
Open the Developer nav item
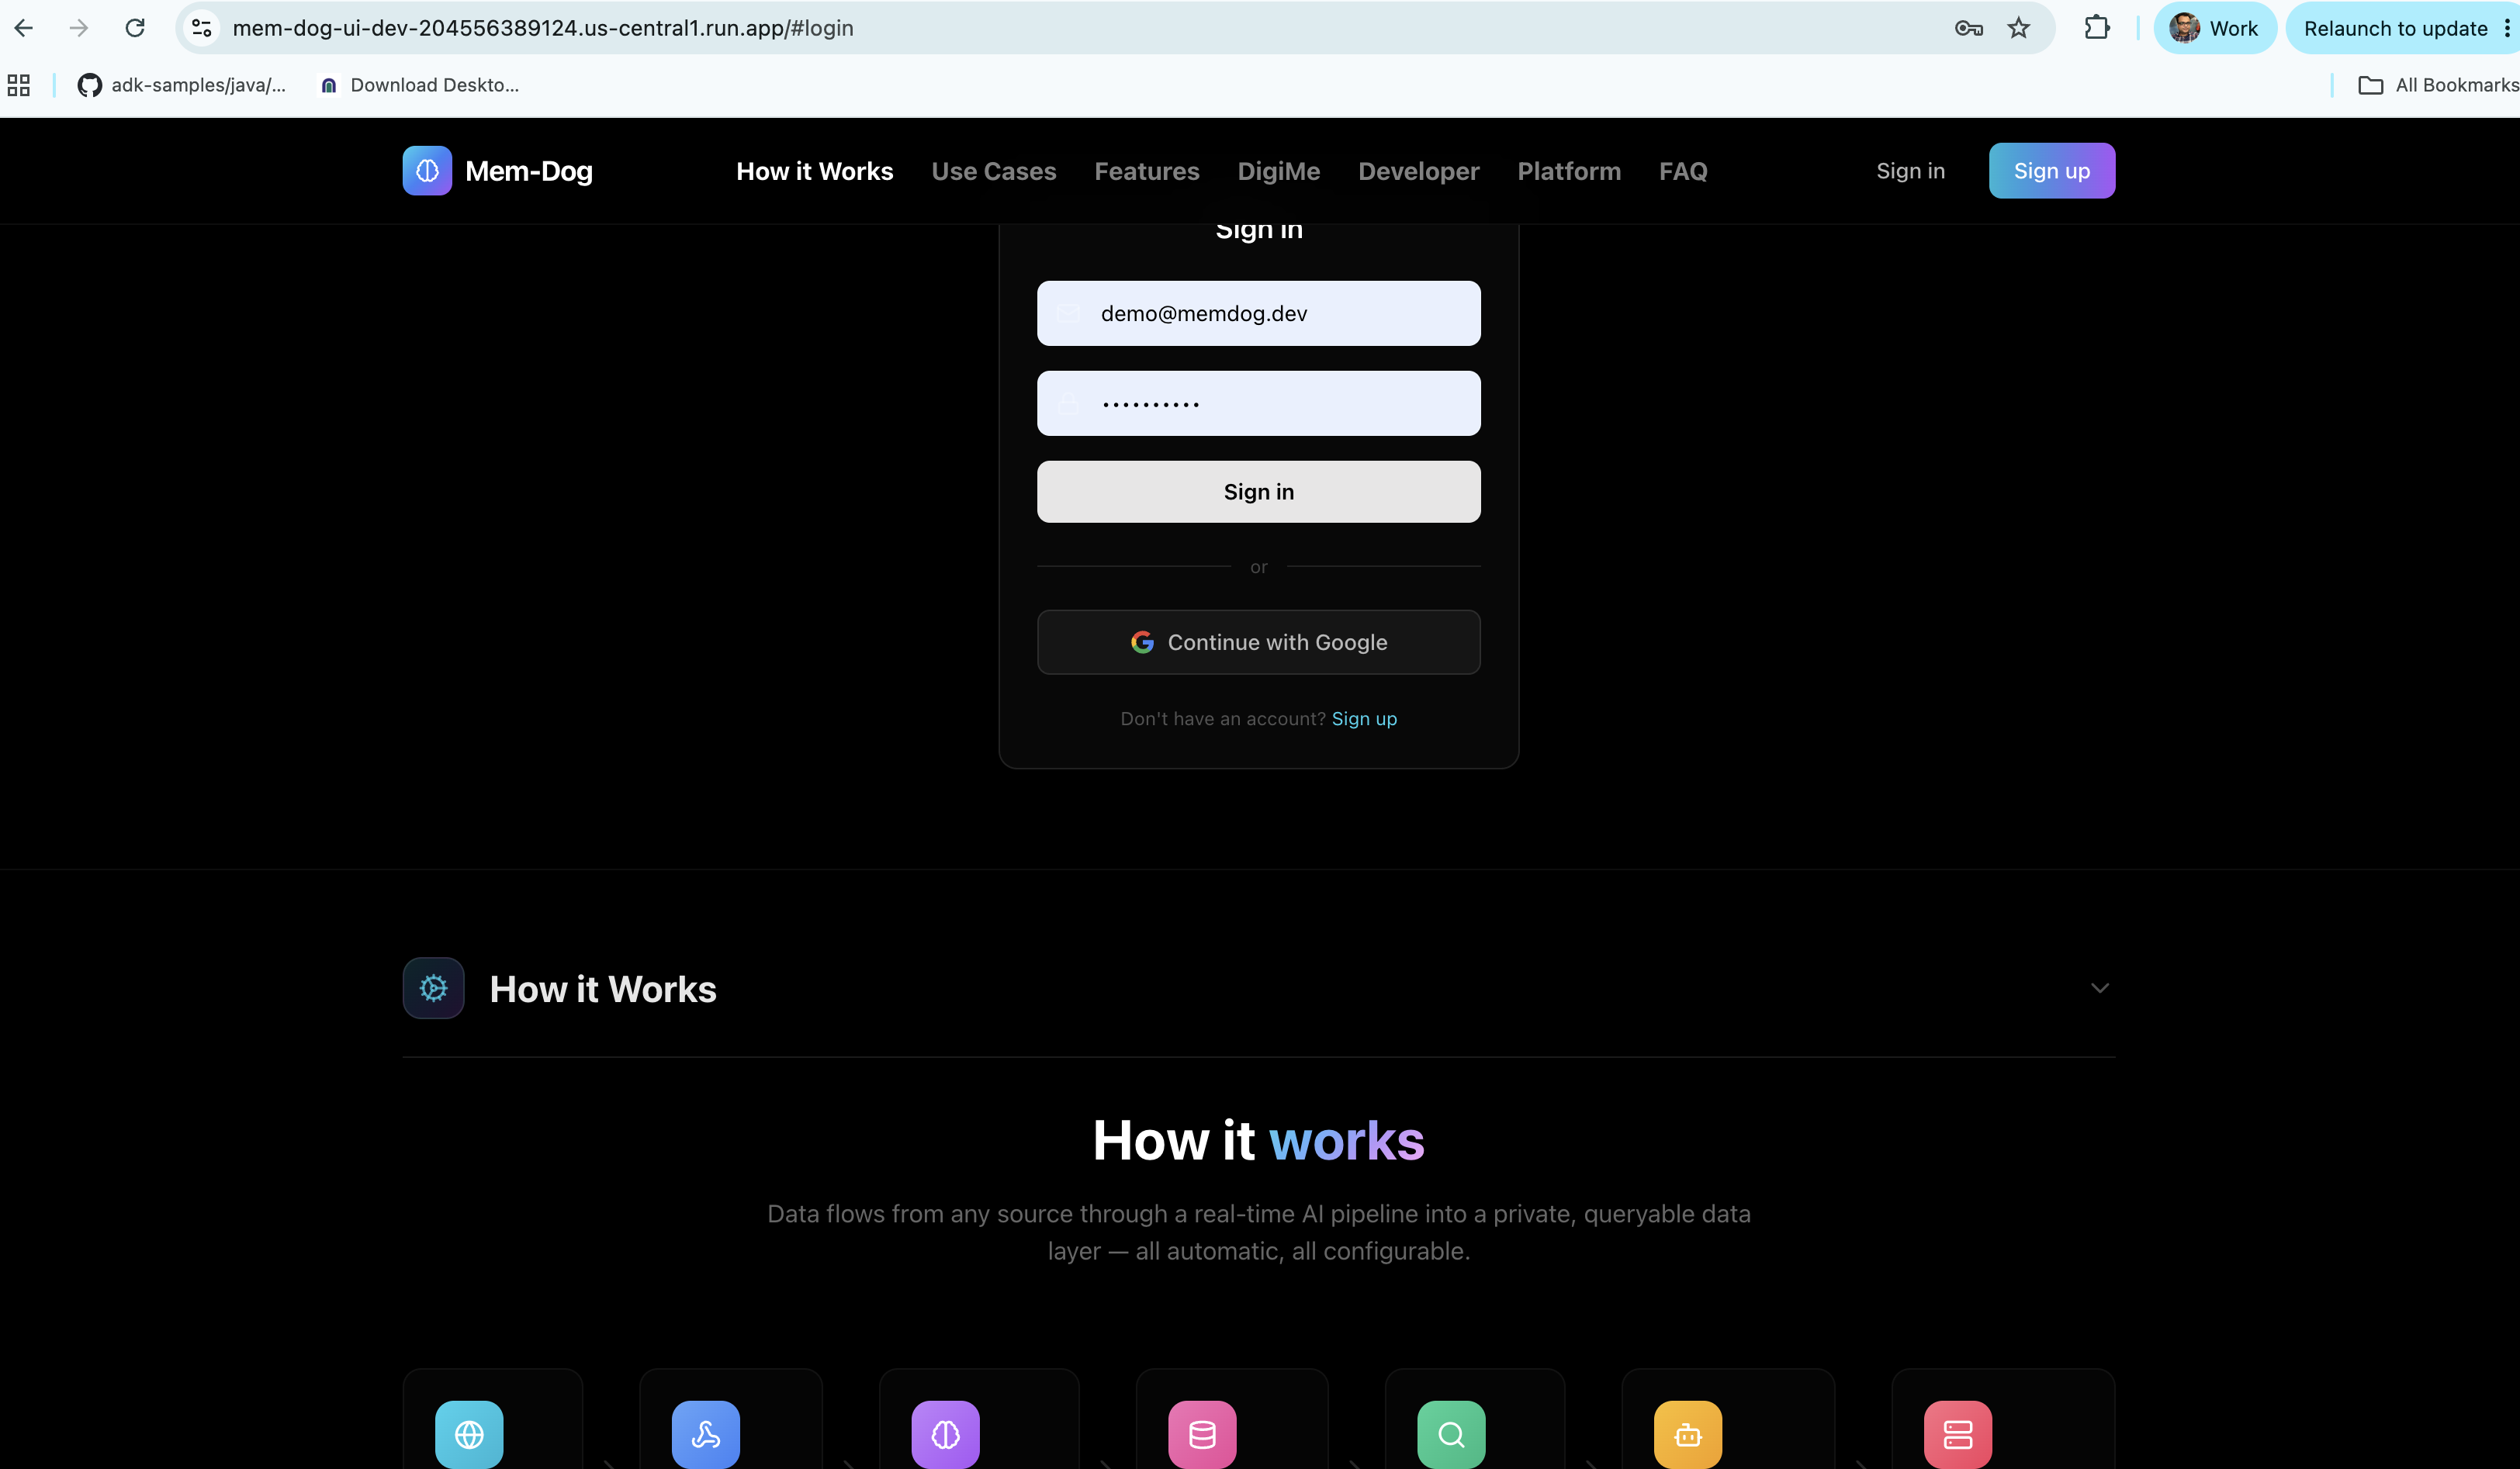click(x=1419, y=171)
